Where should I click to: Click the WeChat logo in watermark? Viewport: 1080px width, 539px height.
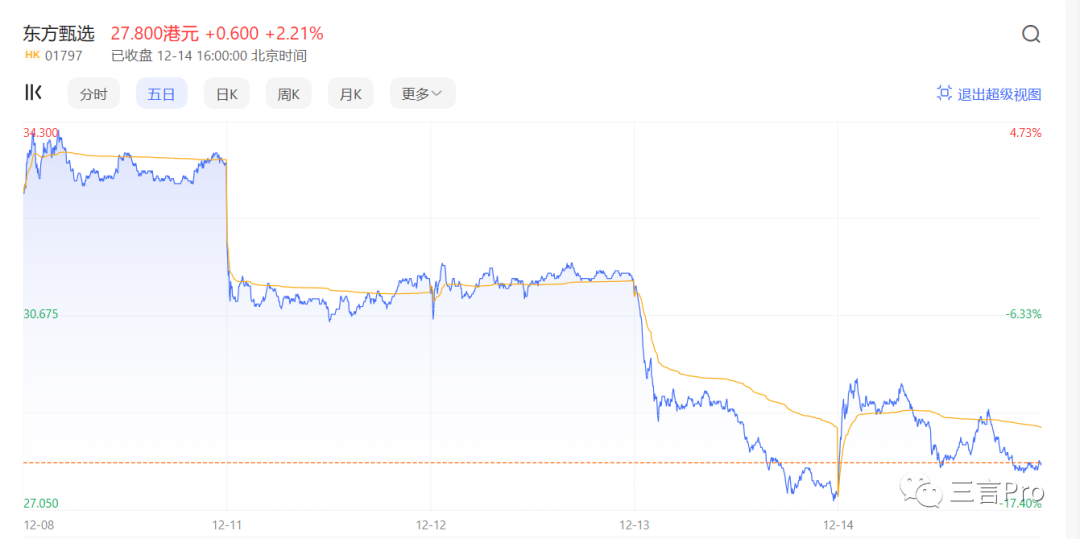point(920,491)
